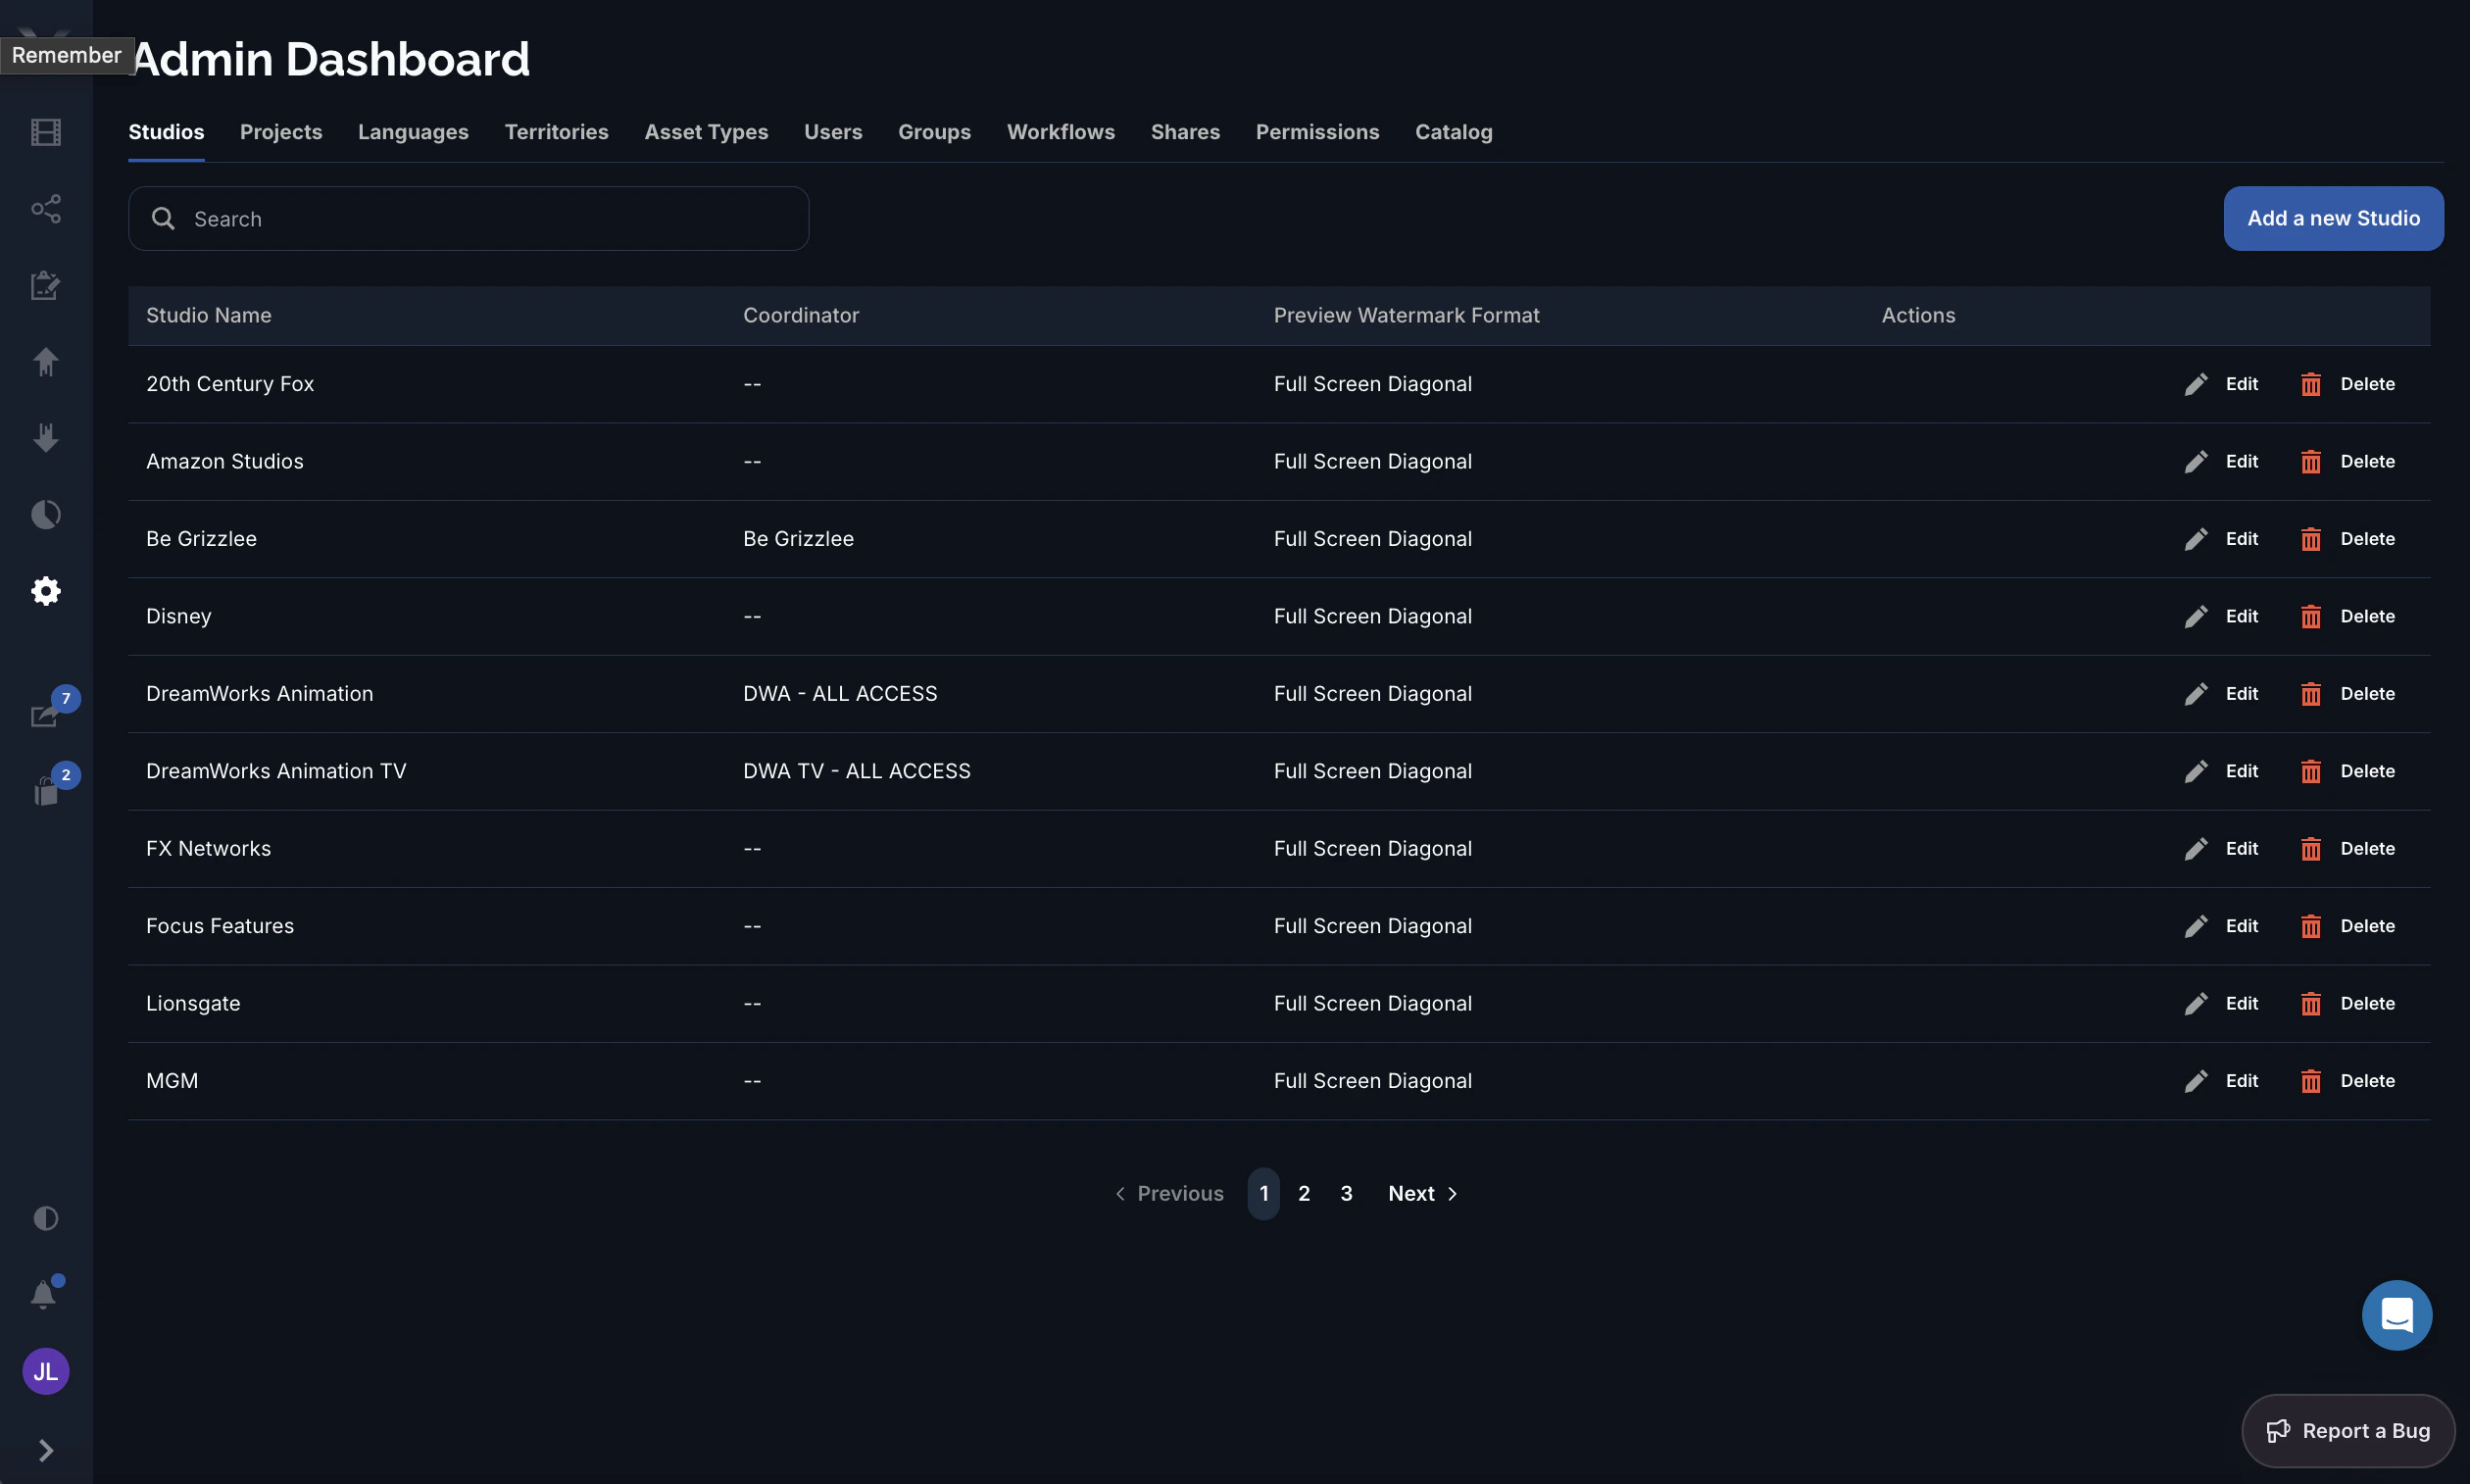
Task: Open the chat support bubble
Action: tap(2397, 1315)
